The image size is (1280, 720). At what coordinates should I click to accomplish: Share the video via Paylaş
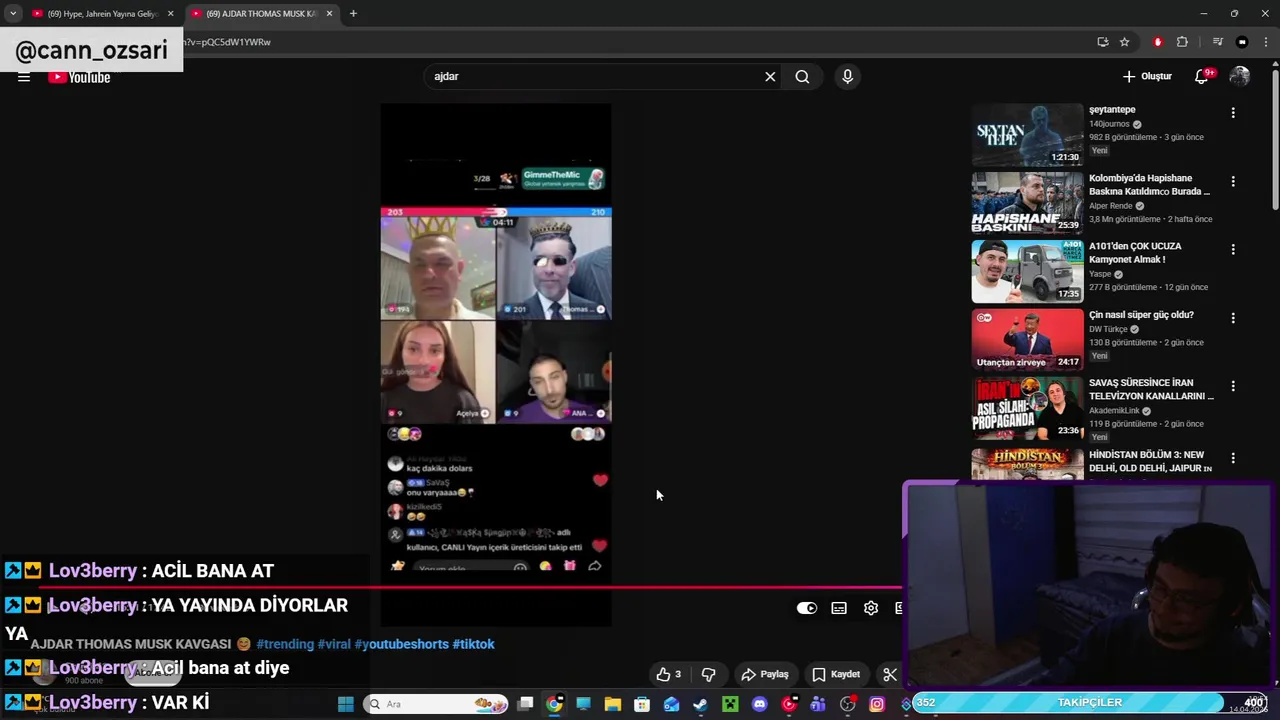coord(765,674)
